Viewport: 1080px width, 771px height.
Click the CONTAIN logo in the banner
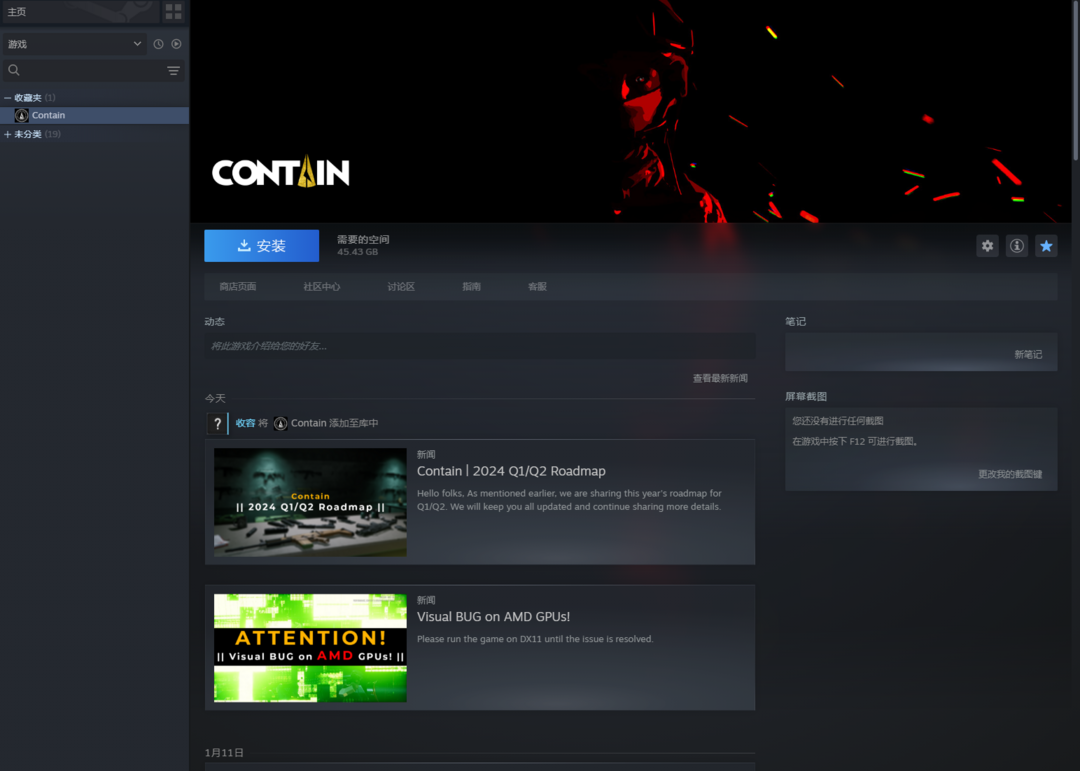(280, 172)
